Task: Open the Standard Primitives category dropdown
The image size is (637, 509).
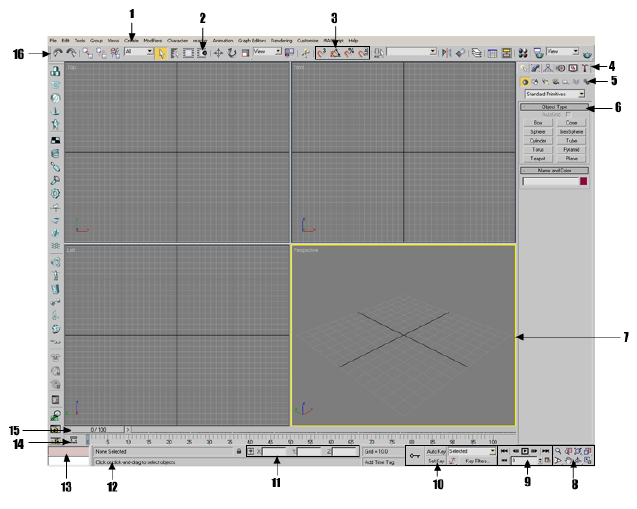Action: click(x=555, y=94)
